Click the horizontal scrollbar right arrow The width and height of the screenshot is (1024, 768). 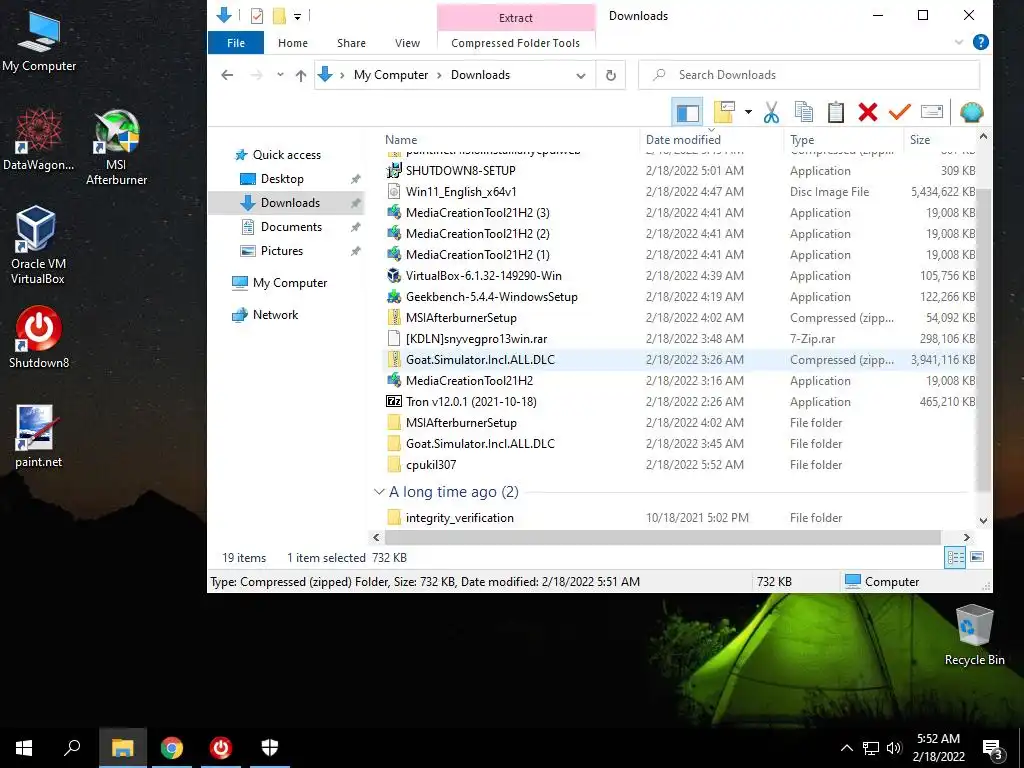click(967, 537)
